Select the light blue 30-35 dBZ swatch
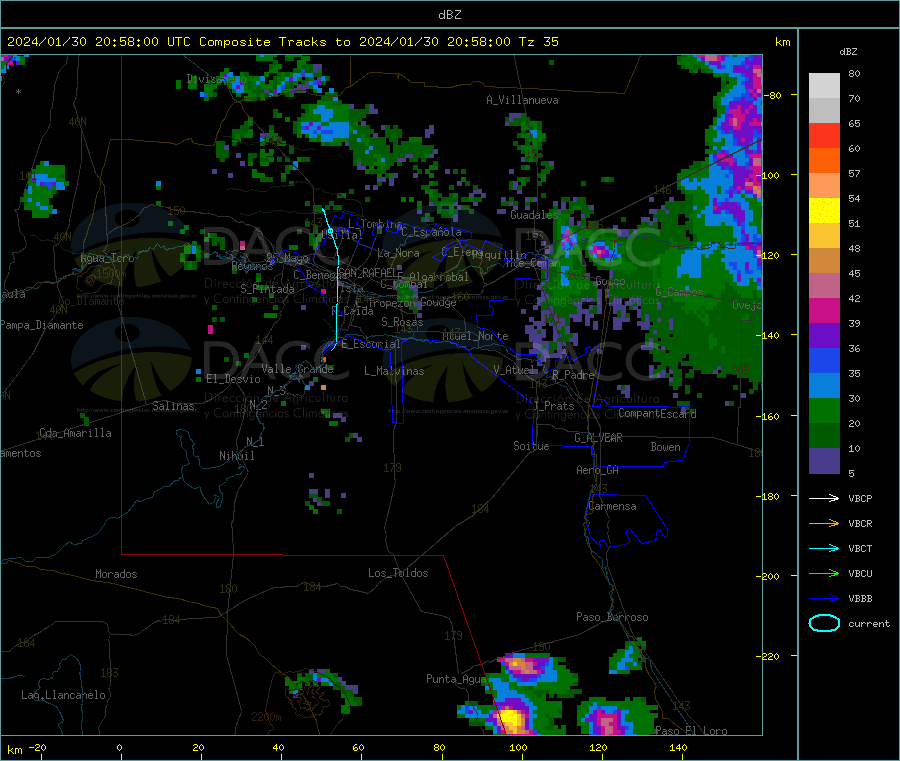Image resolution: width=900 pixels, height=761 pixels. point(824,386)
